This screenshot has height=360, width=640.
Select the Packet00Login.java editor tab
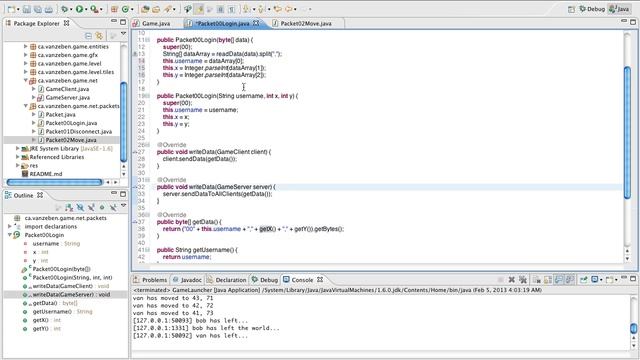pyautogui.click(x=224, y=24)
